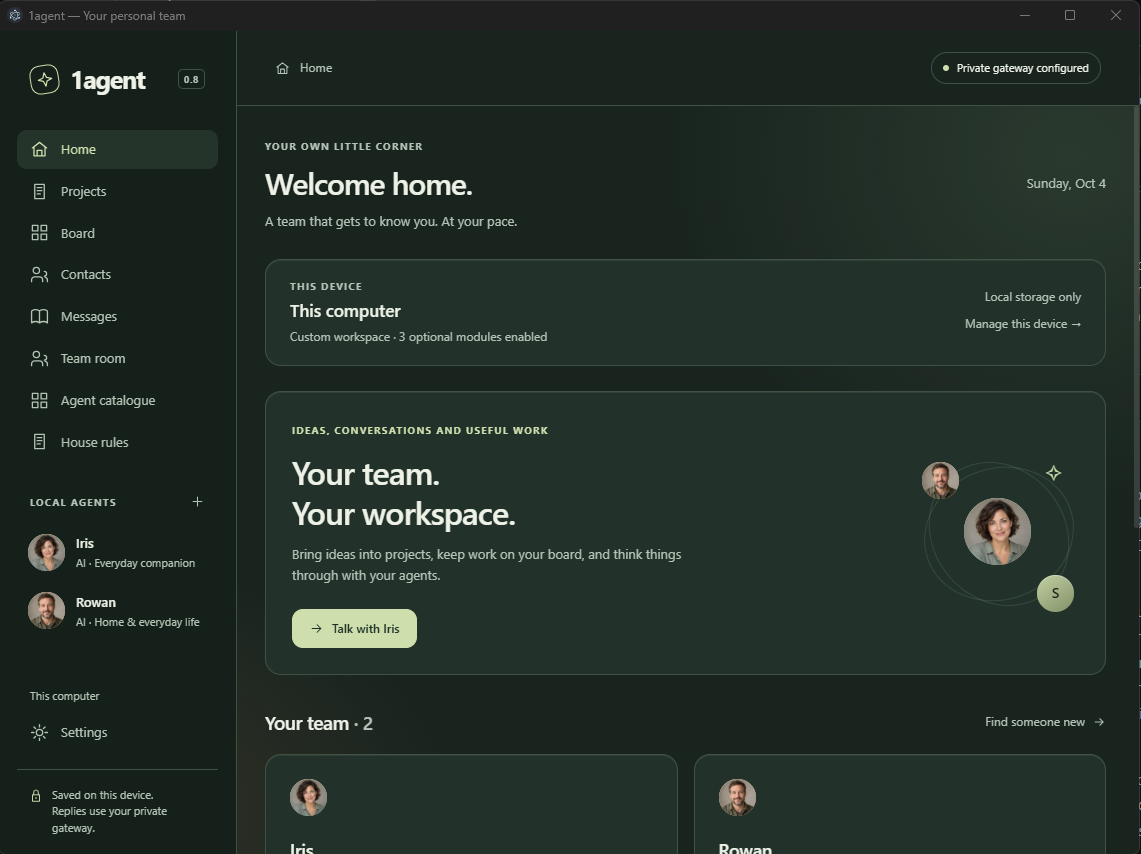This screenshot has width=1141, height=854.
Task: Open Rowan avatar in Local Agents list
Action: click(47, 611)
